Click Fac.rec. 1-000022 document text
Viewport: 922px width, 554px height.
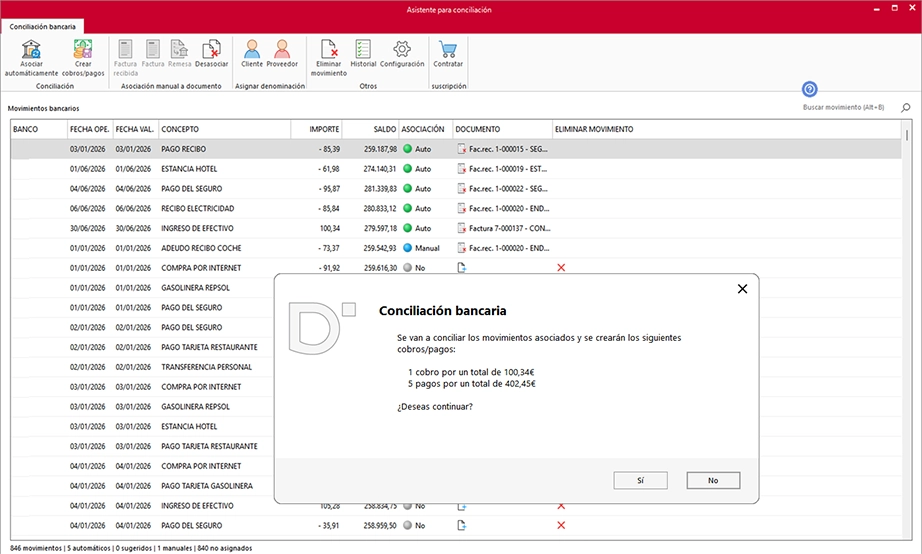[508, 189]
